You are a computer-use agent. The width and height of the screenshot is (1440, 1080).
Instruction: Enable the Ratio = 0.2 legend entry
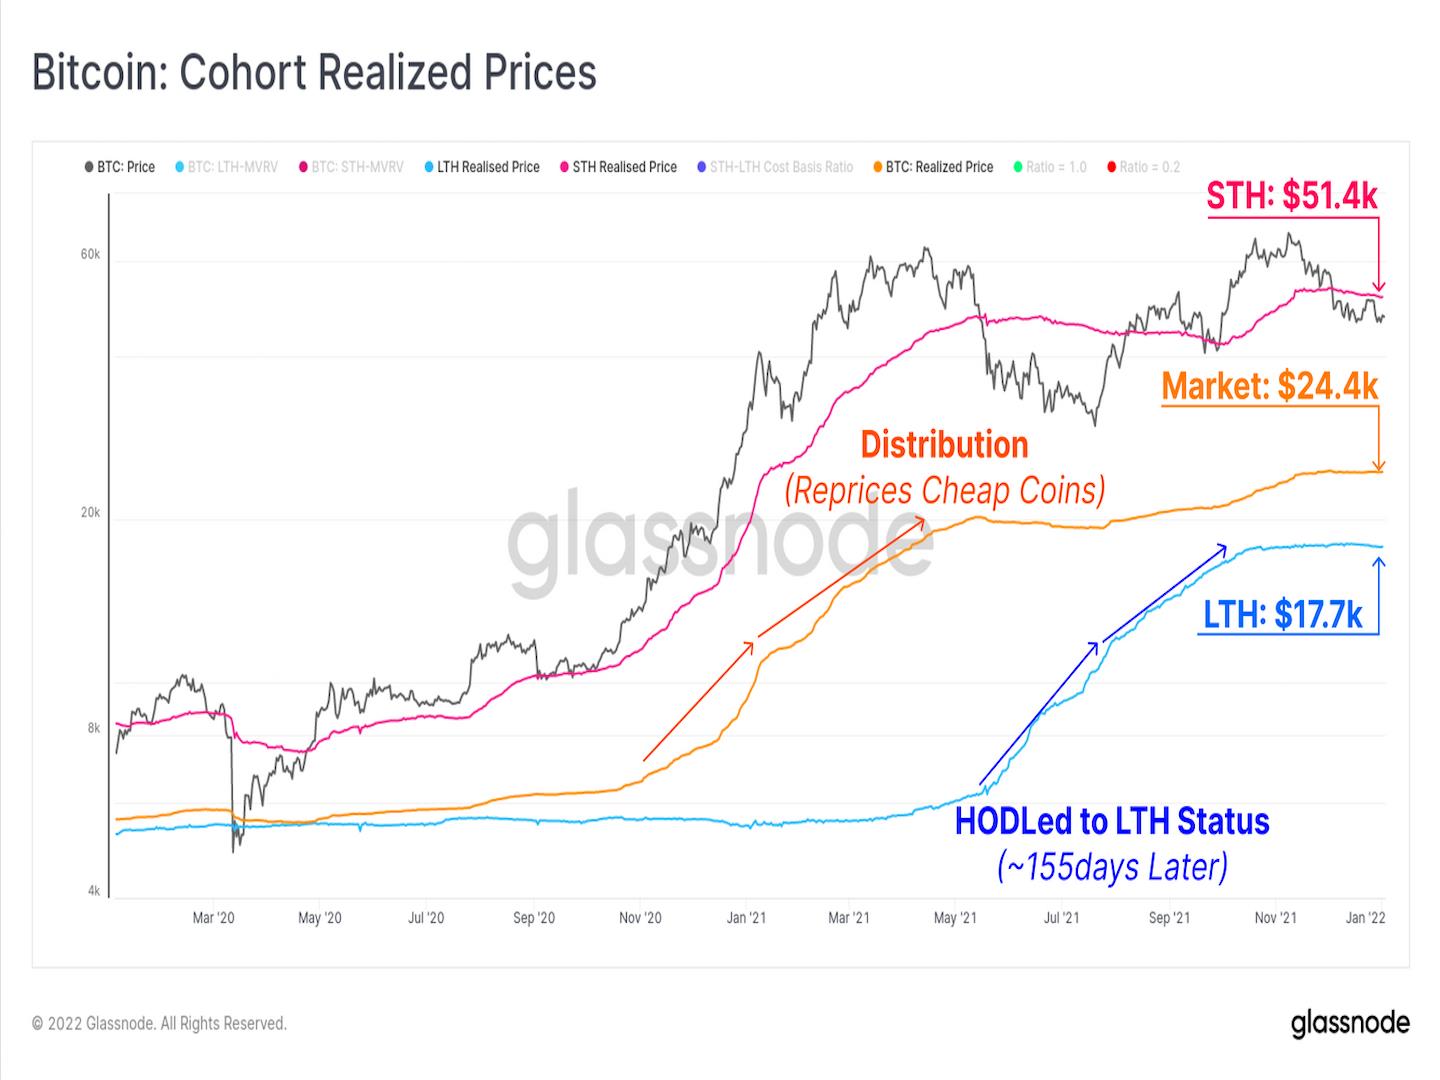point(1143,167)
